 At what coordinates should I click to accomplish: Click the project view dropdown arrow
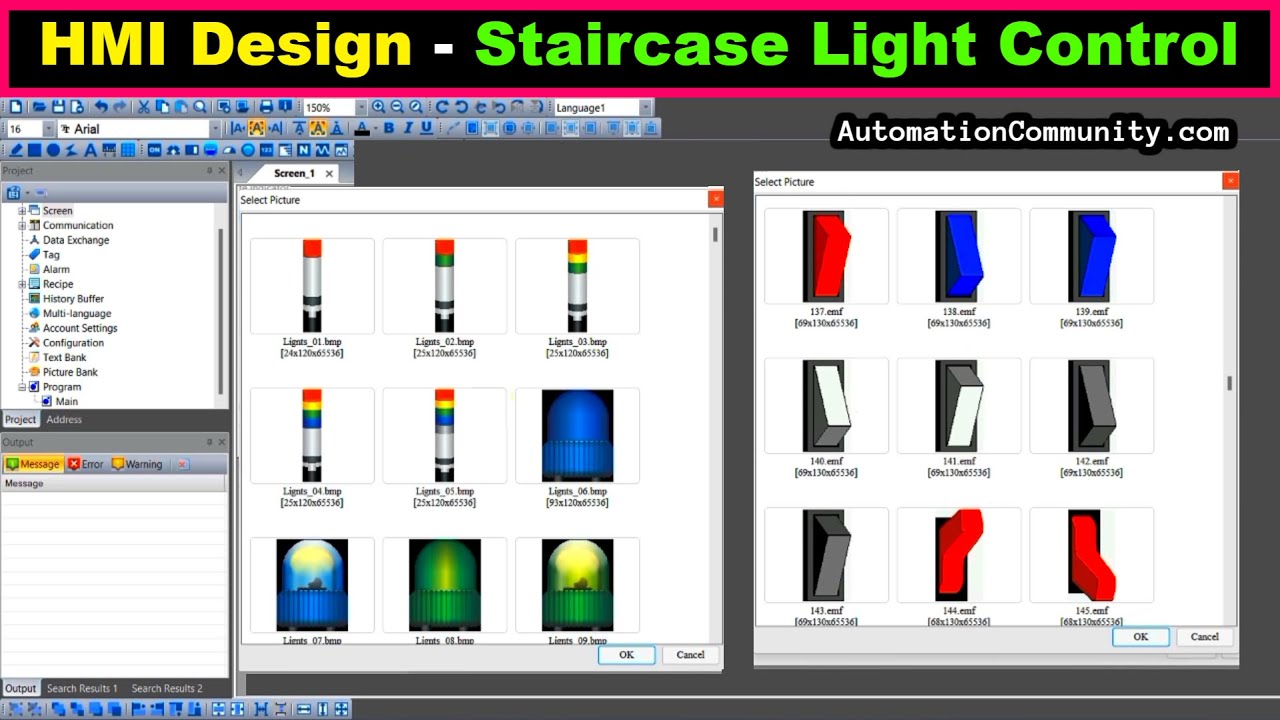(28, 193)
